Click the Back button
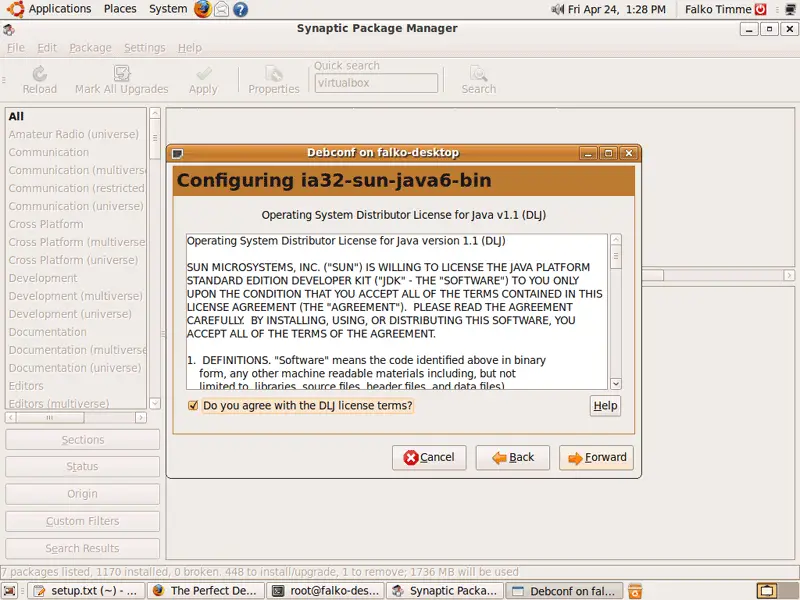 pyautogui.click(x=513, y=458)
